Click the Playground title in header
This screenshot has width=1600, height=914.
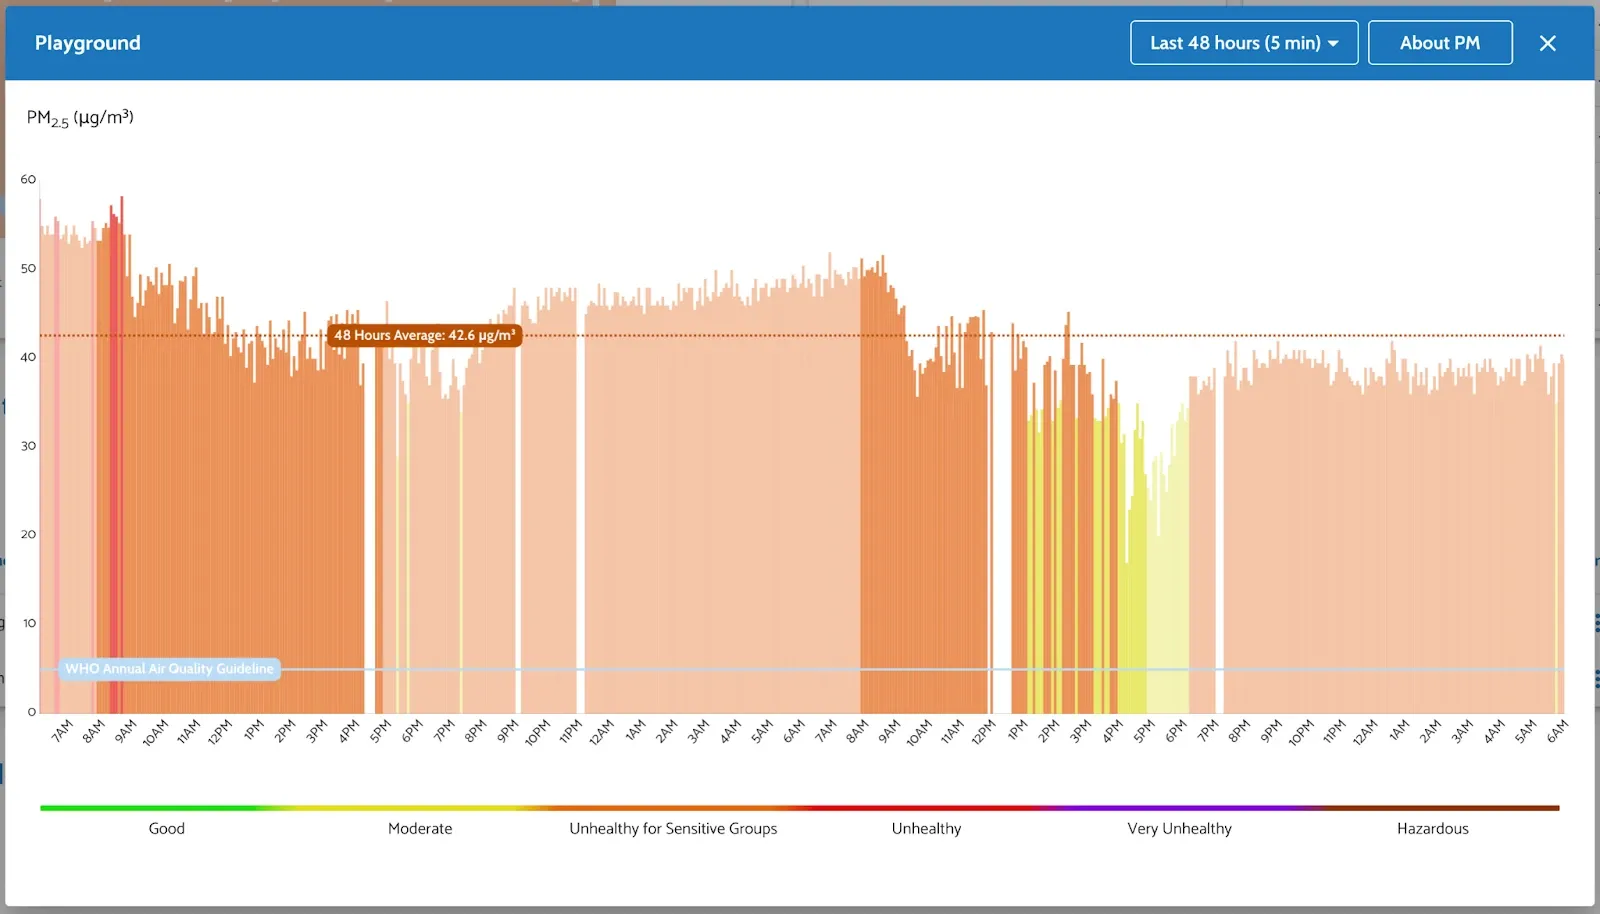coord(88,43)
